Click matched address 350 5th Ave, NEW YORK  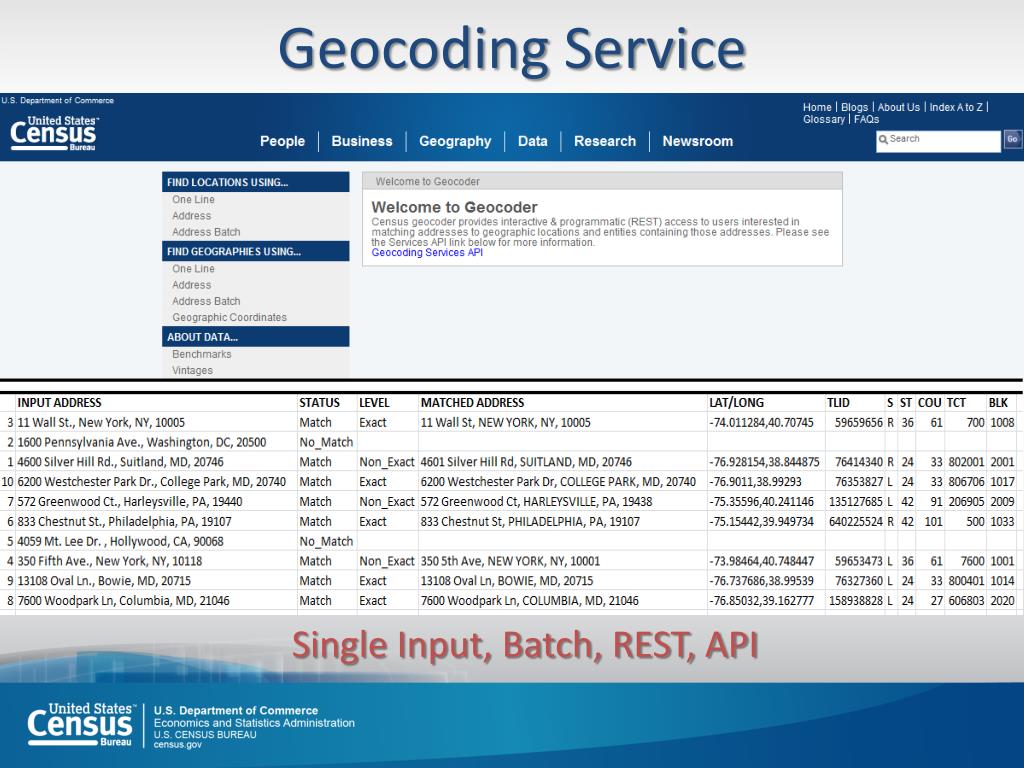(510, 561)
